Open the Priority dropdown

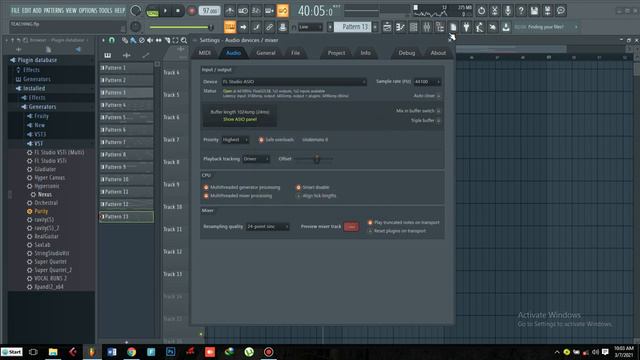click(x=235, y=140)
